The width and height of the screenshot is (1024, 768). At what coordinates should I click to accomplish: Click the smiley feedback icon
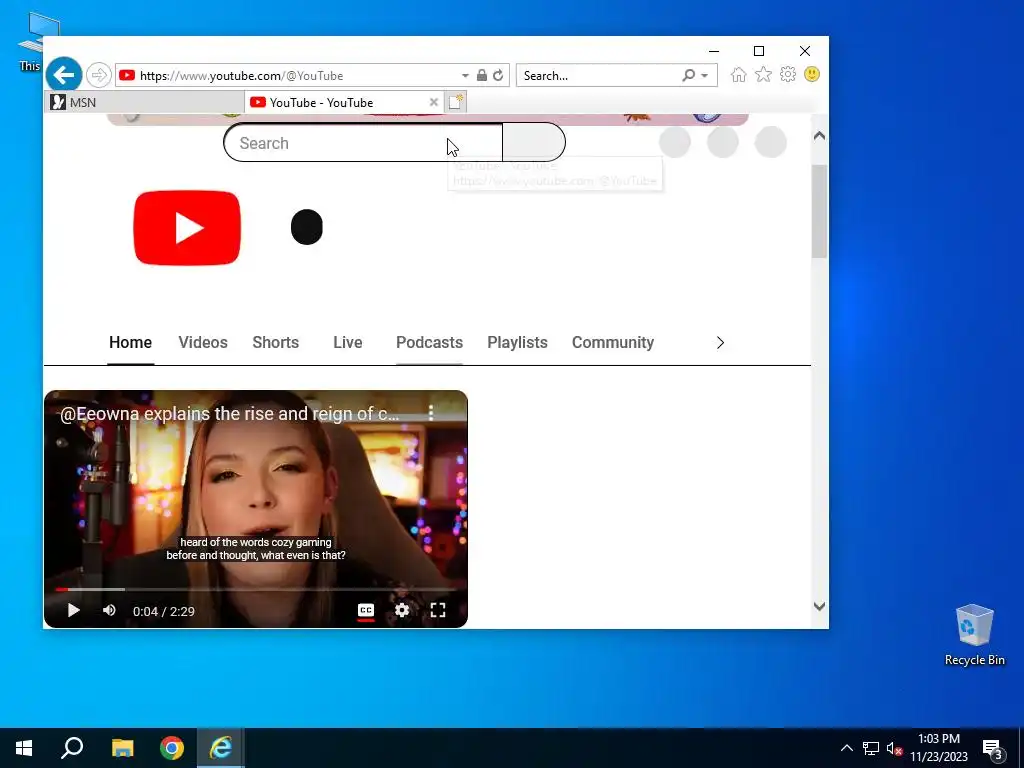(x=812, y=74)
